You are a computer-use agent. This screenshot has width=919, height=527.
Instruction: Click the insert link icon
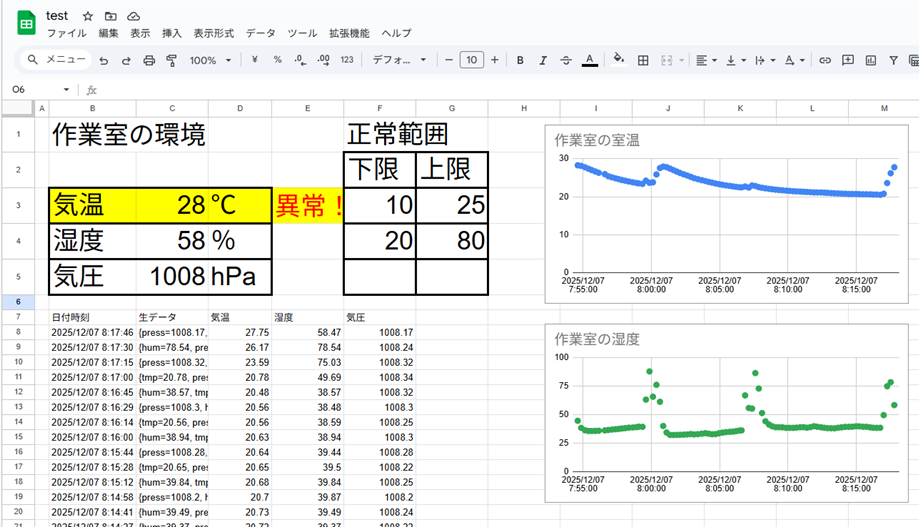(825, 60)
